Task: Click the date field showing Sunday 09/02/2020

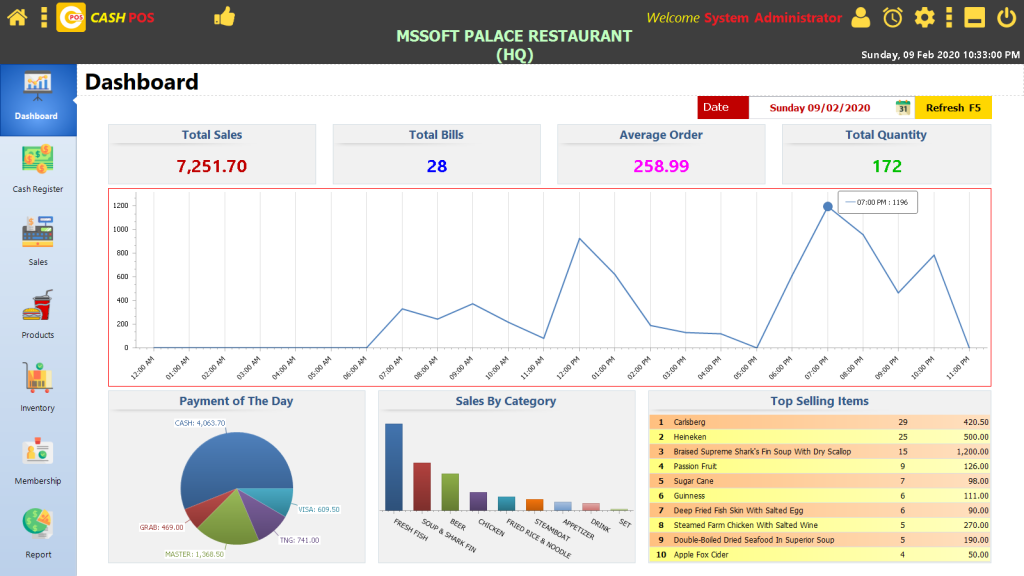Action: tap(819, 108)
